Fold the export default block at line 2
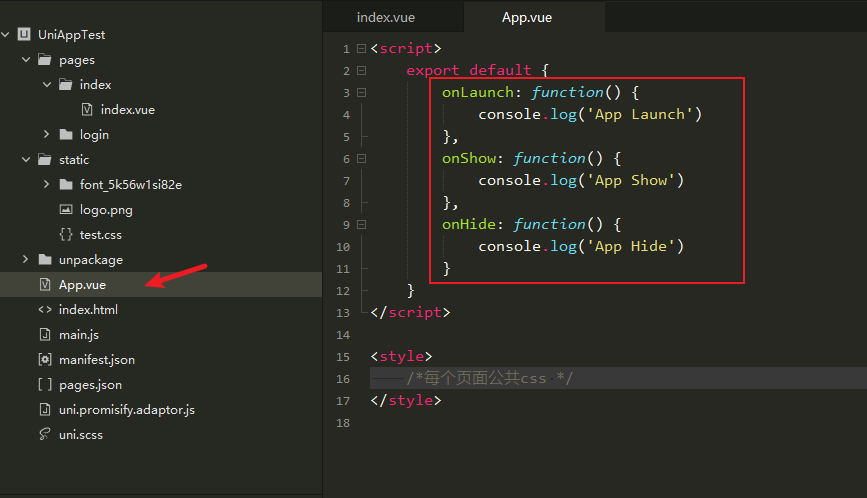This screenshot has width=867, height=498. [361, 71]
